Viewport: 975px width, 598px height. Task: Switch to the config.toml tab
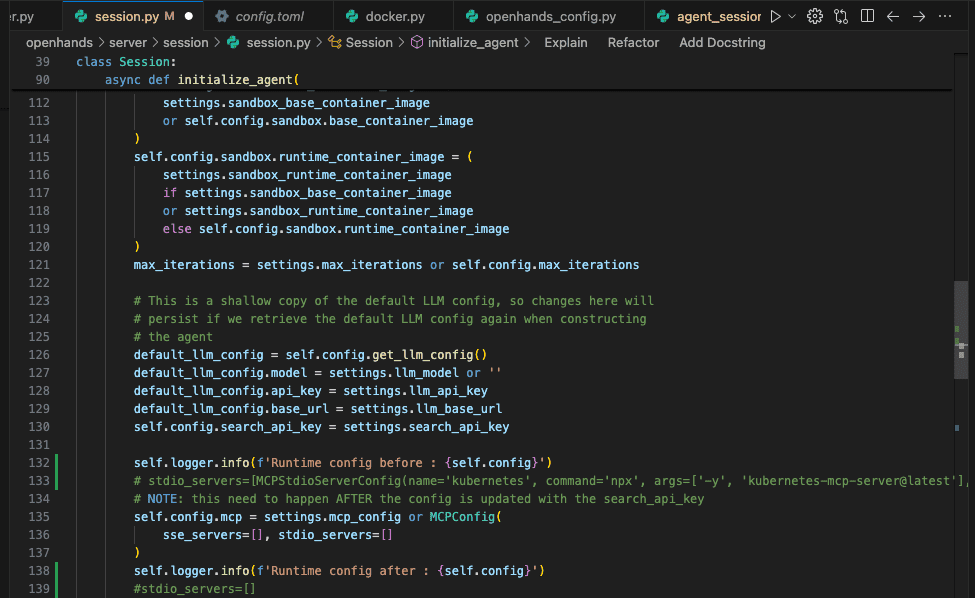269,17
